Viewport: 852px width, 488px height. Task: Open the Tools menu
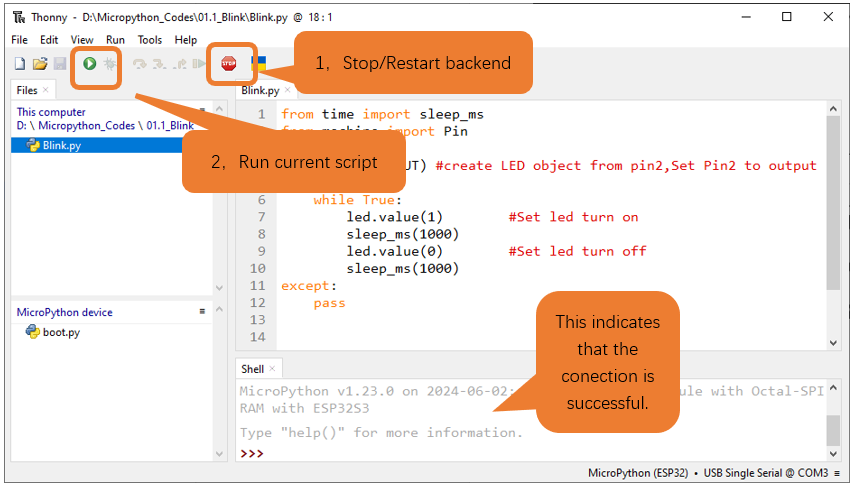(149, 40)
